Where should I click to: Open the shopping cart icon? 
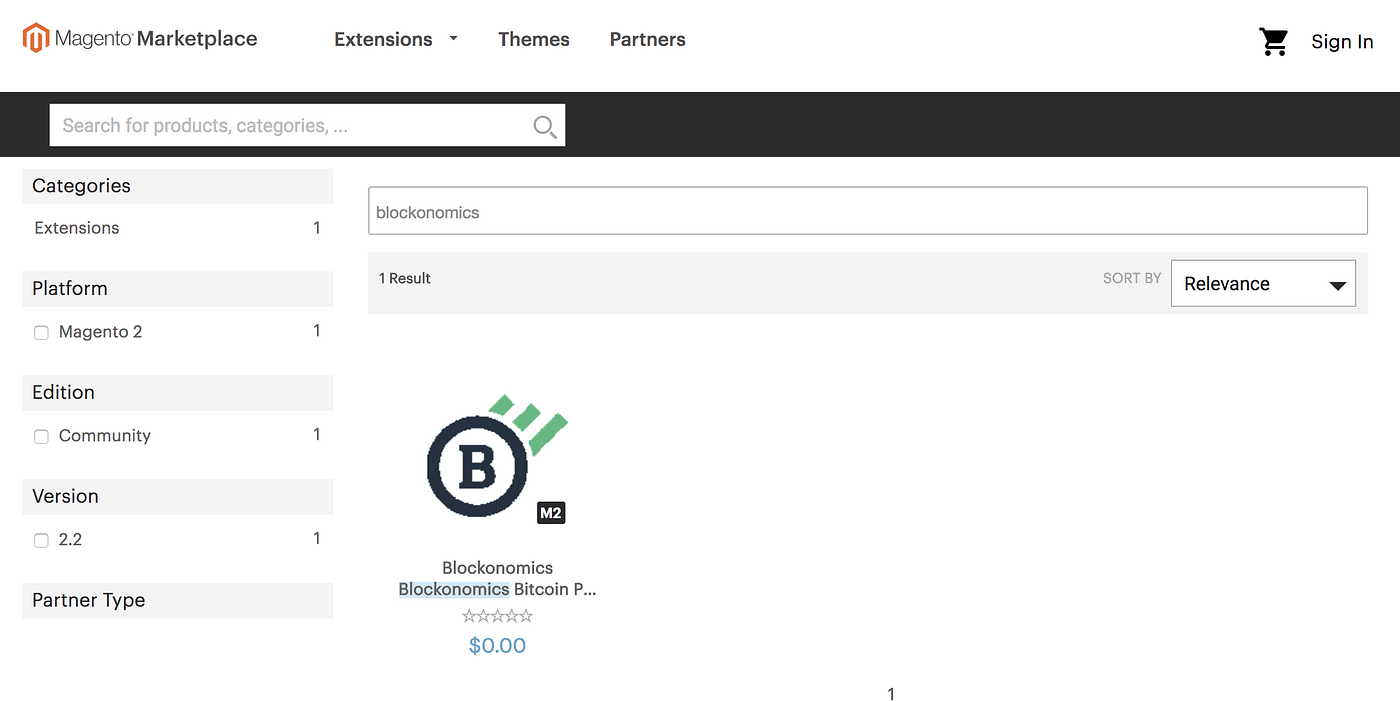tap(1274, 41)
